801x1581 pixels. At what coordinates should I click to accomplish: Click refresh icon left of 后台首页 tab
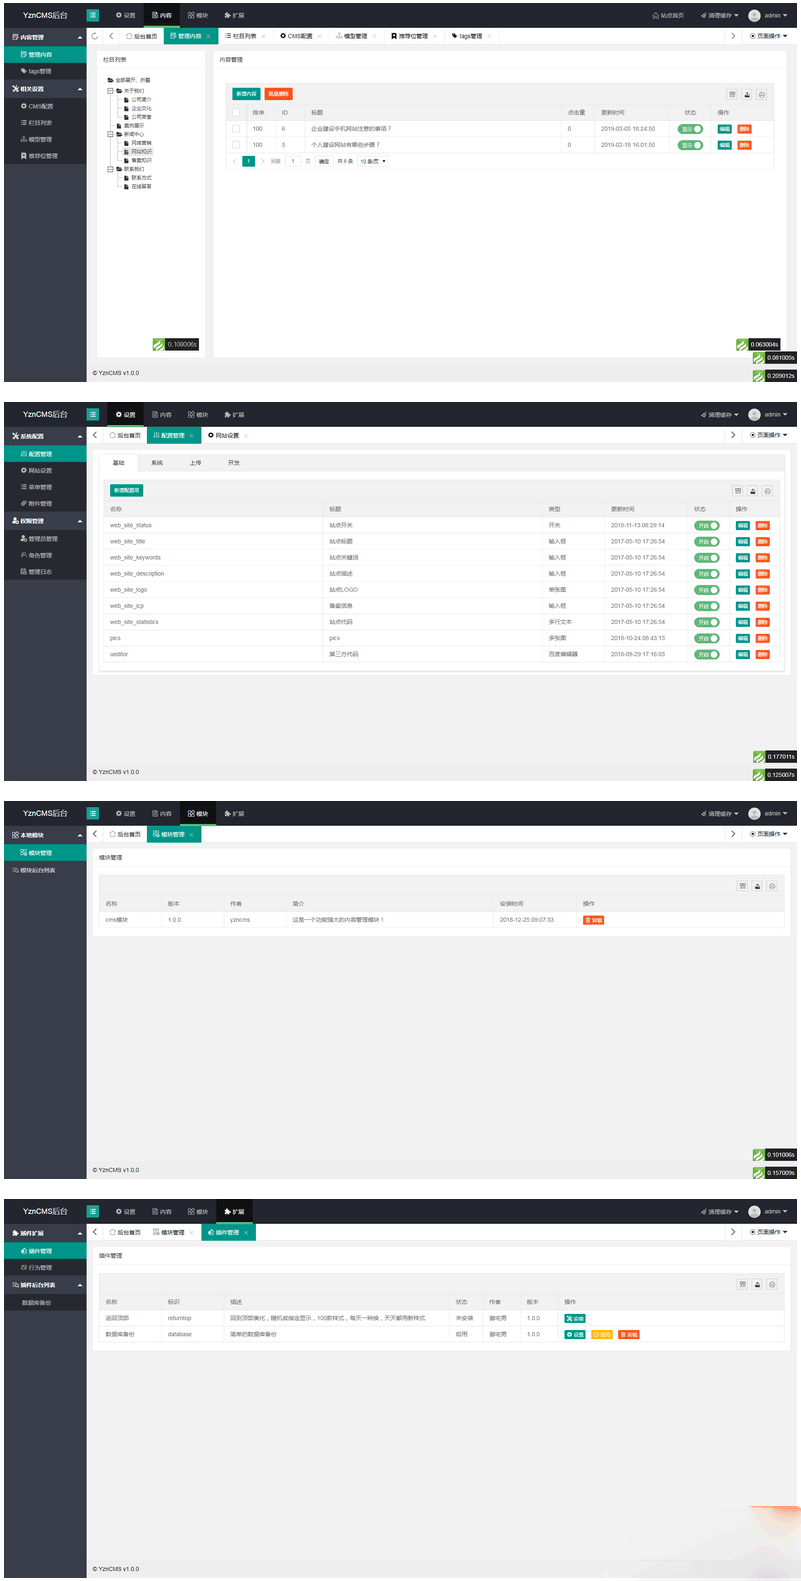point(95,36)
